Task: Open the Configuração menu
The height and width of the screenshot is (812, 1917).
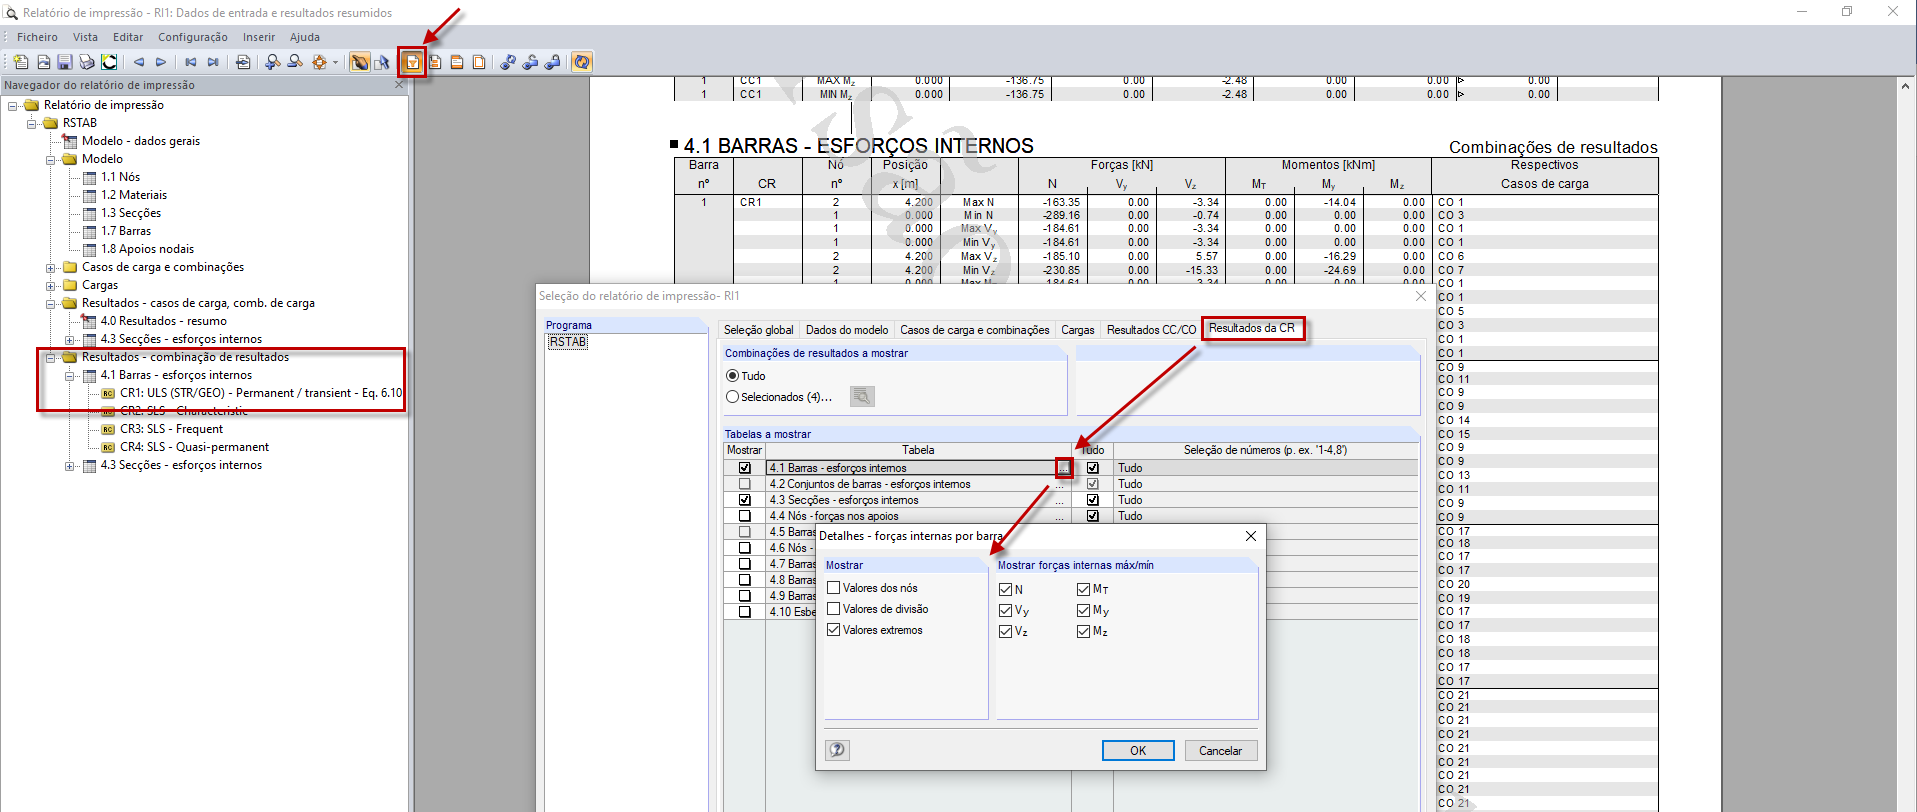Action: tap(193, 37)
